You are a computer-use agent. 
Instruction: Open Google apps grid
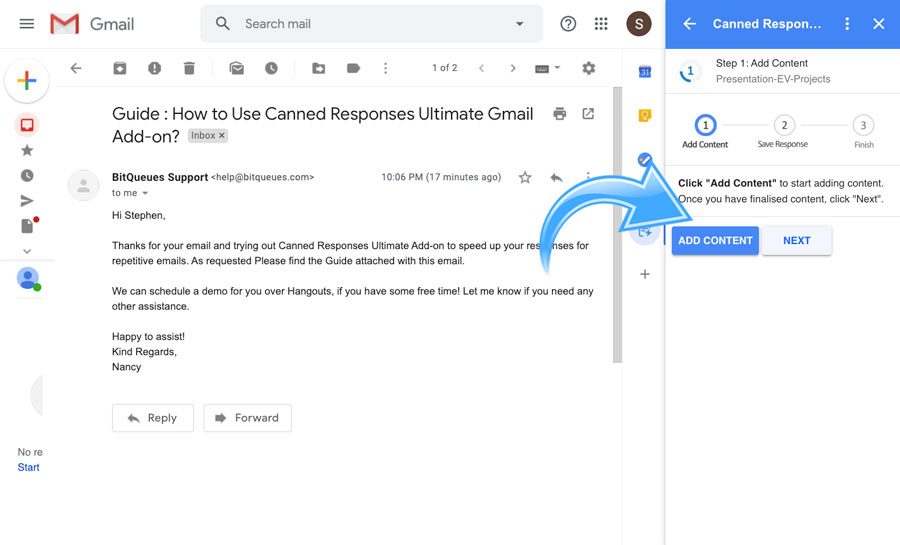pos(601,24)
